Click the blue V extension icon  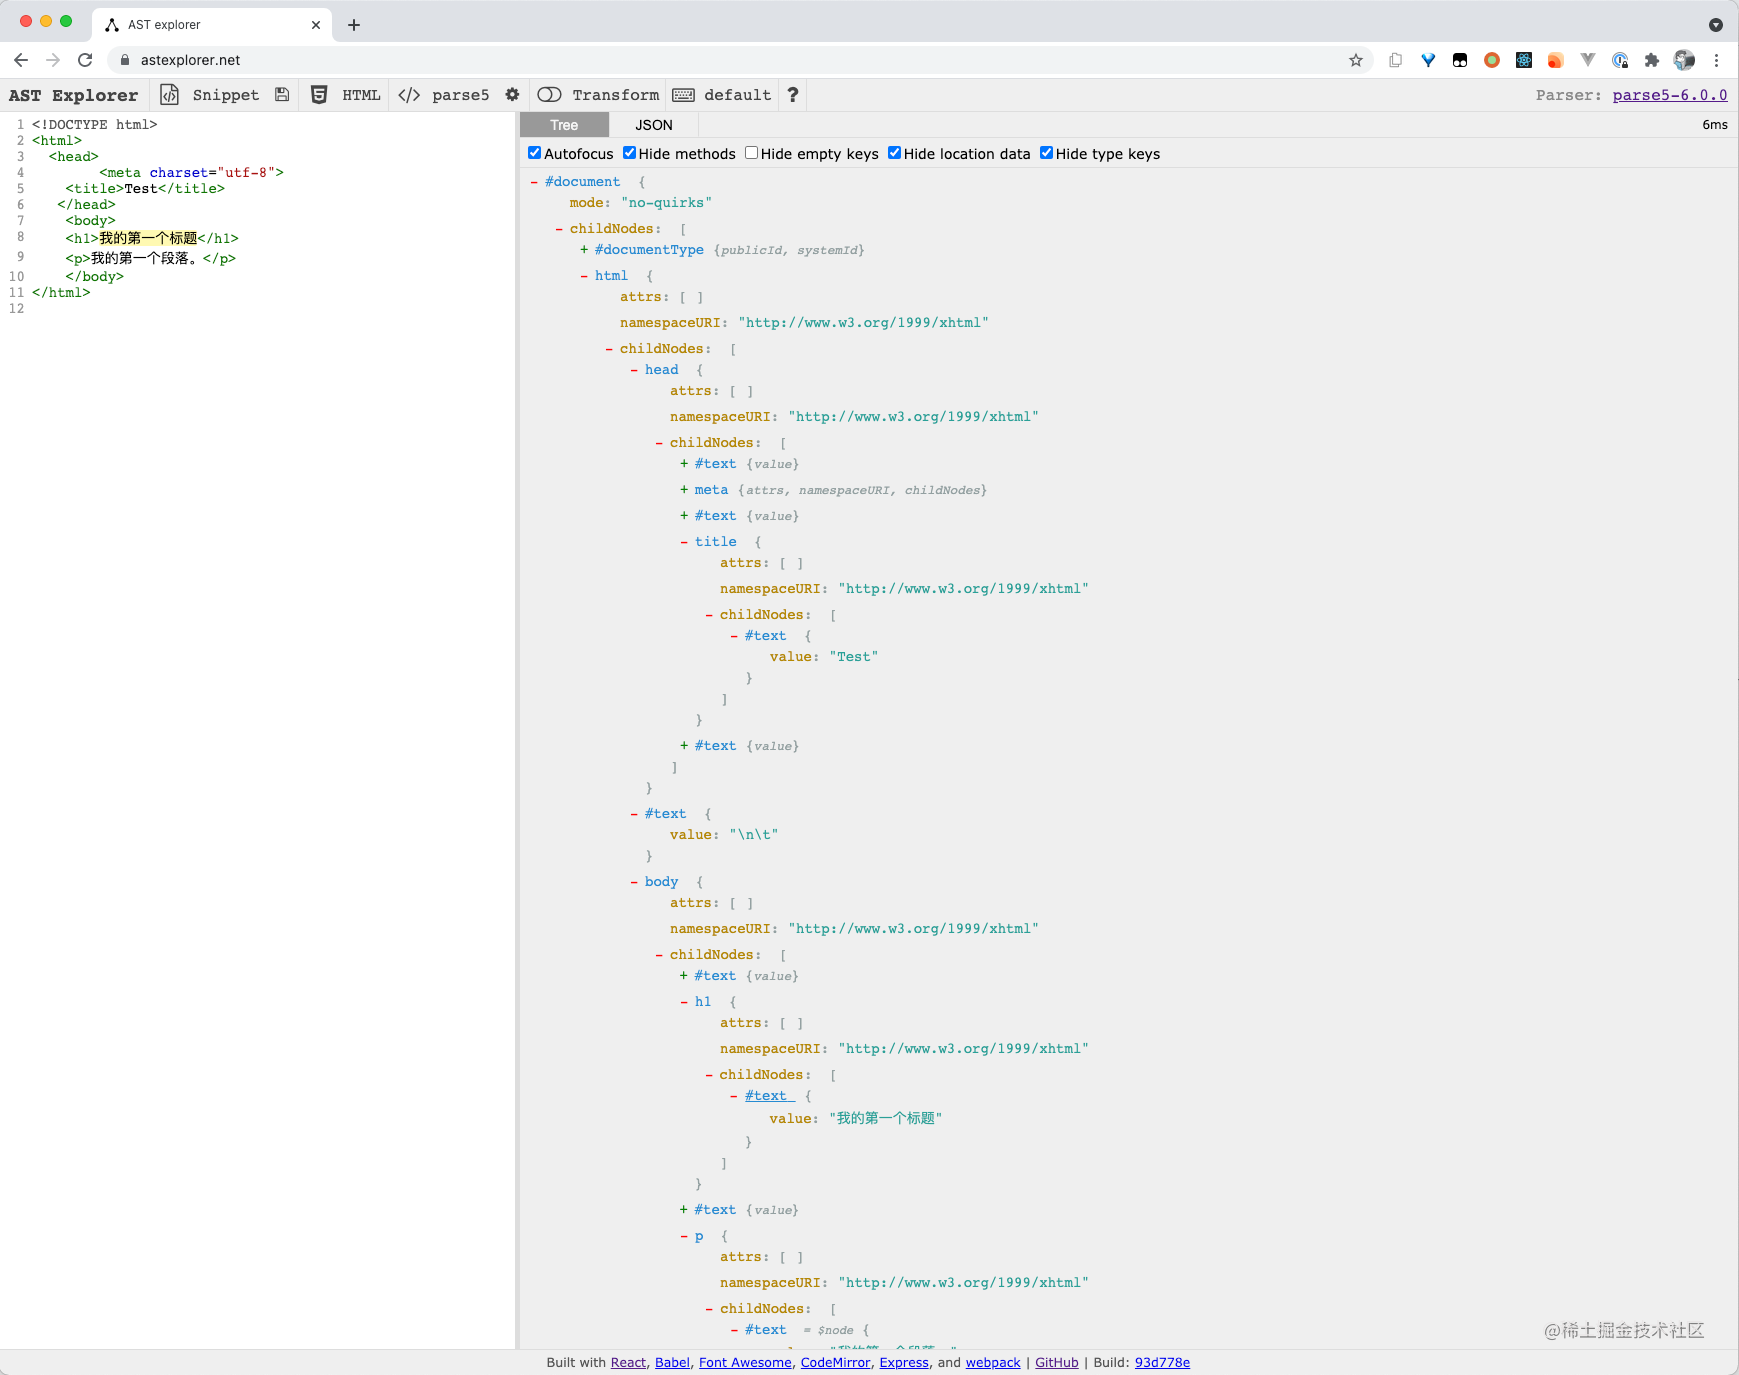(x=1428, y=60)
